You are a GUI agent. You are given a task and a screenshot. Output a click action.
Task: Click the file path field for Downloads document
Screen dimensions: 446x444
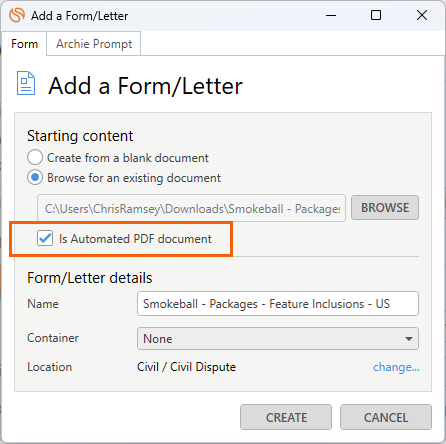click(x=192, y=208)
